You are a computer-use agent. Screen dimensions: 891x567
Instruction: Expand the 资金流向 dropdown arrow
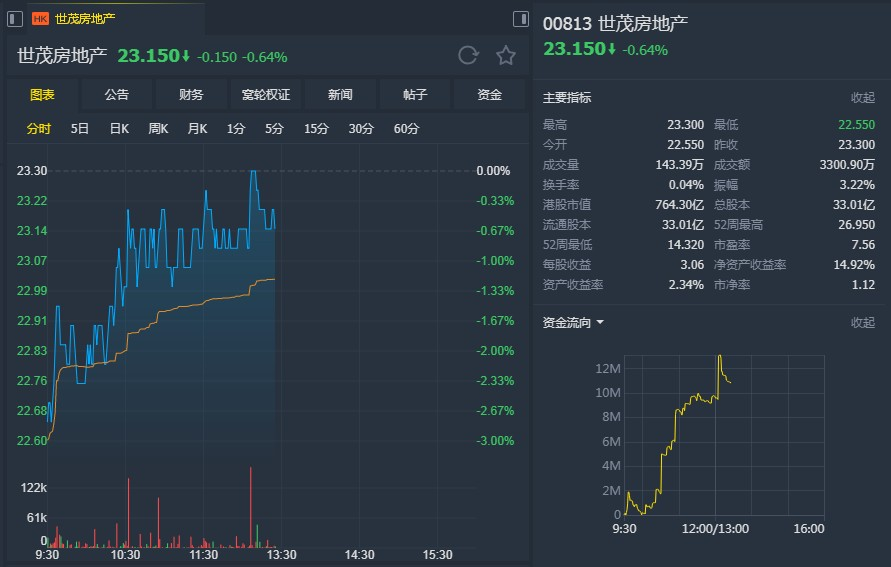600,323
